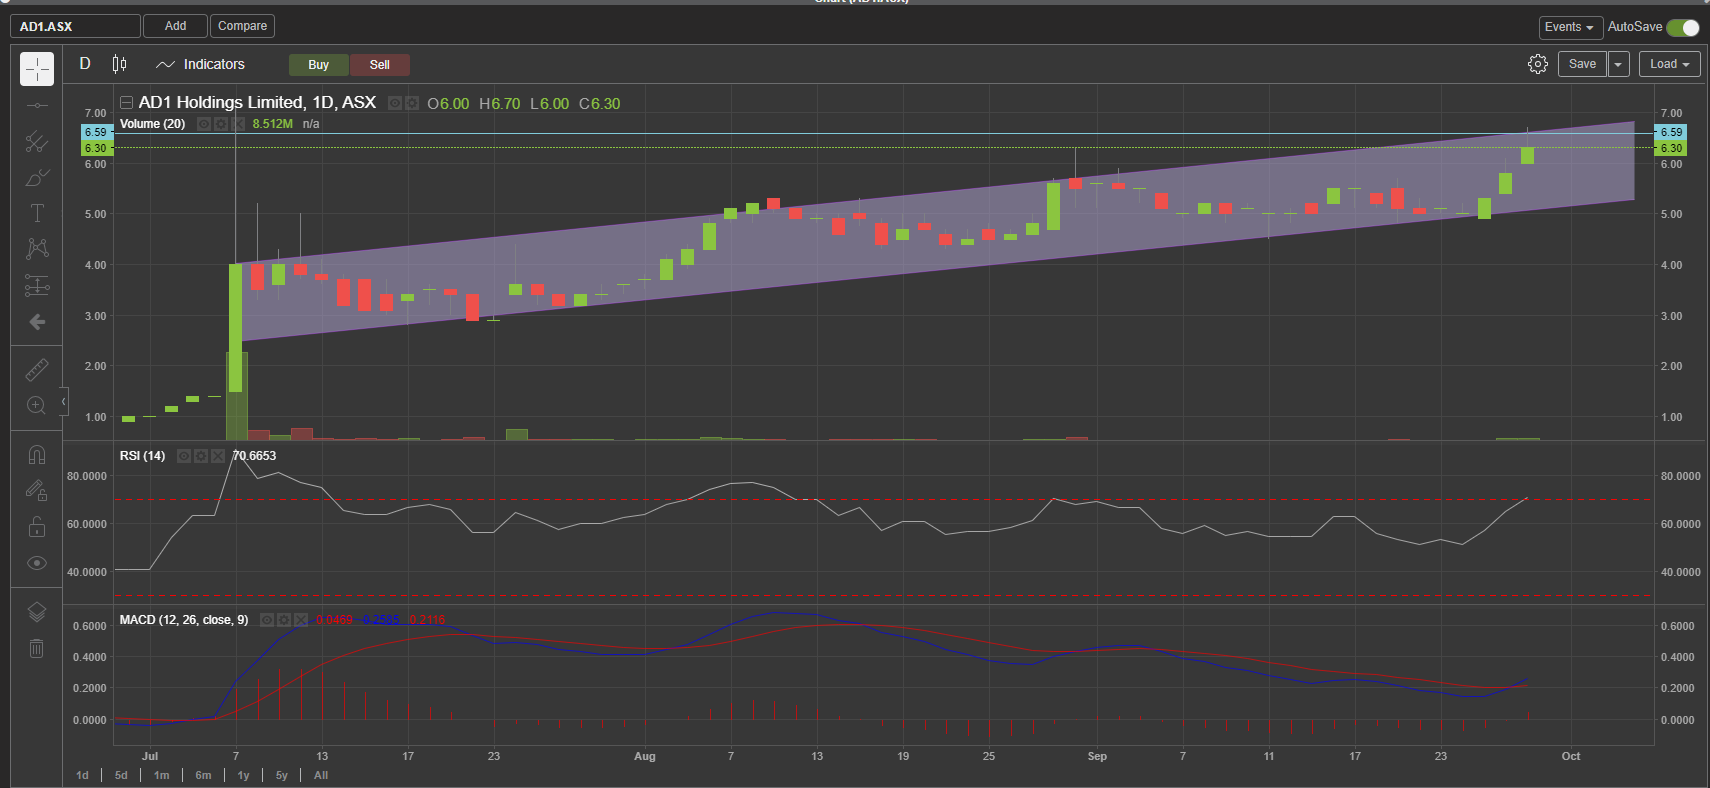1710x788 pixels.
Task: Toggle magnet mode snapping
Action: (x=37, y=455)
